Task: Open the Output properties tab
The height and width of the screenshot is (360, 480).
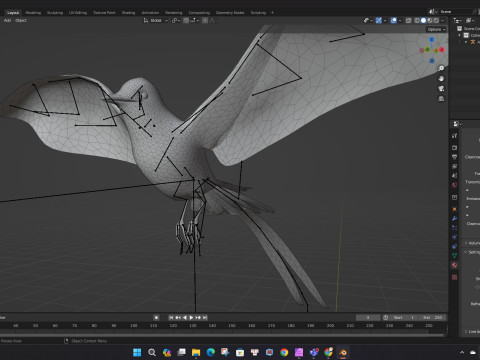Action: pyautogui.click(x=454, y=157)
